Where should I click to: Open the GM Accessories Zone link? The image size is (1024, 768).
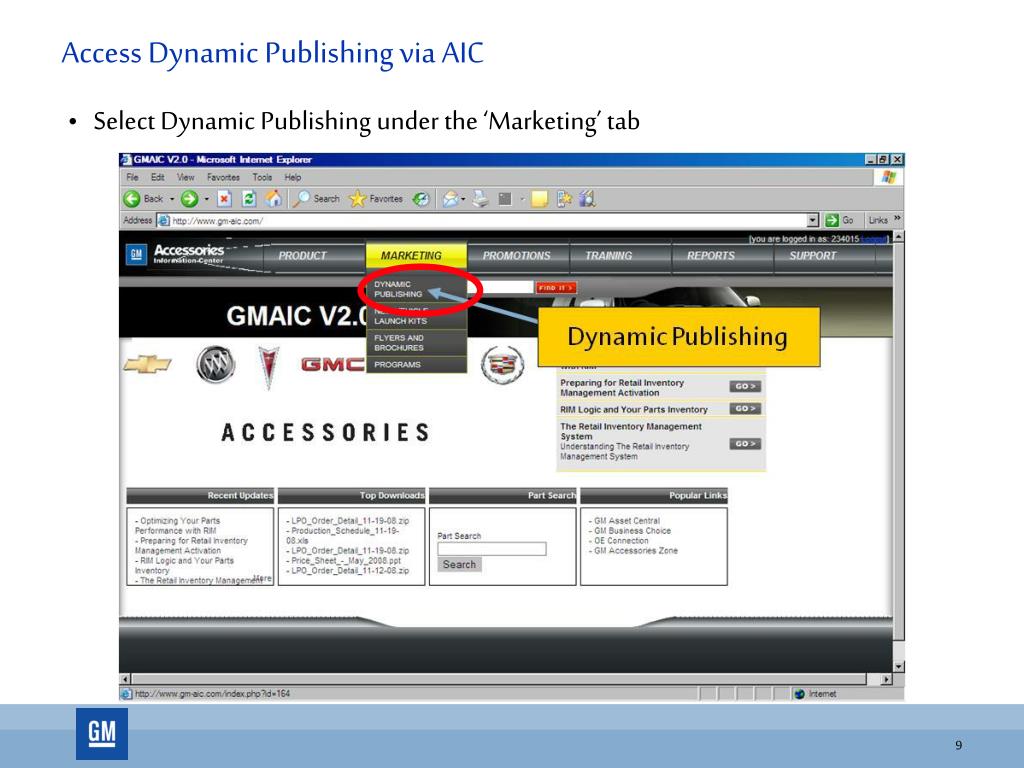(x=636, y=551)
